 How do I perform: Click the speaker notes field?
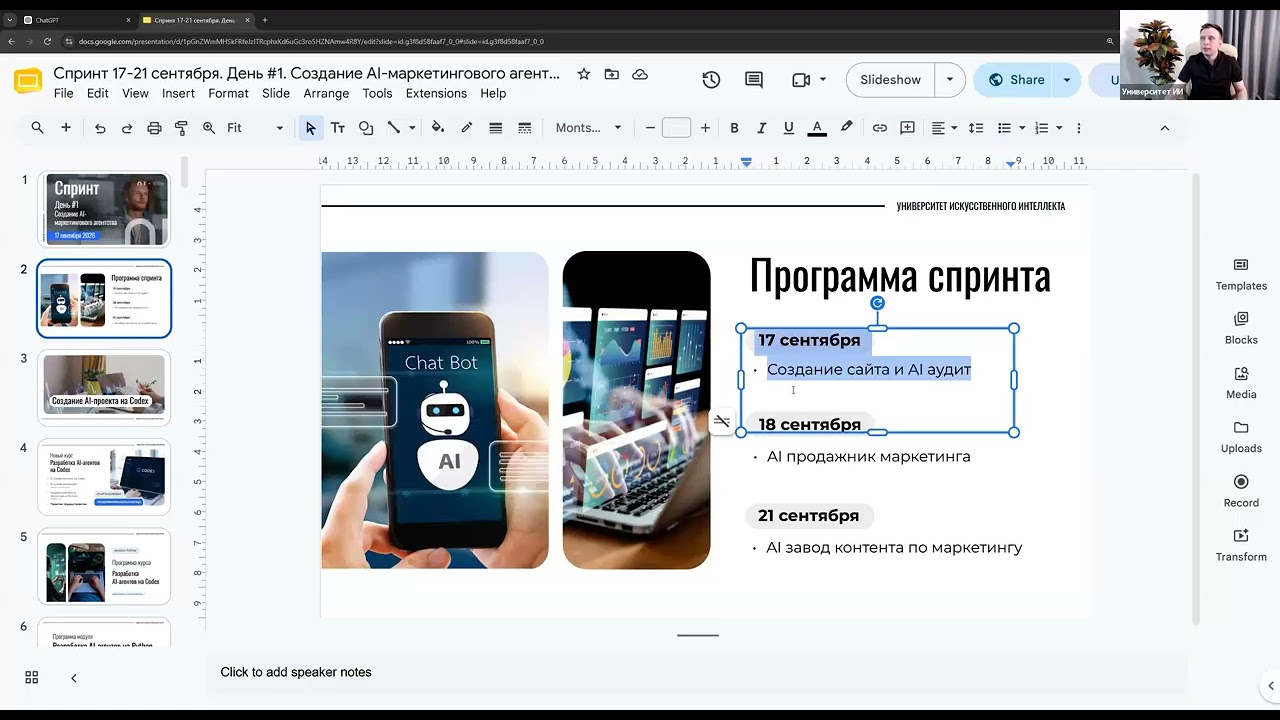pos(697,672)
